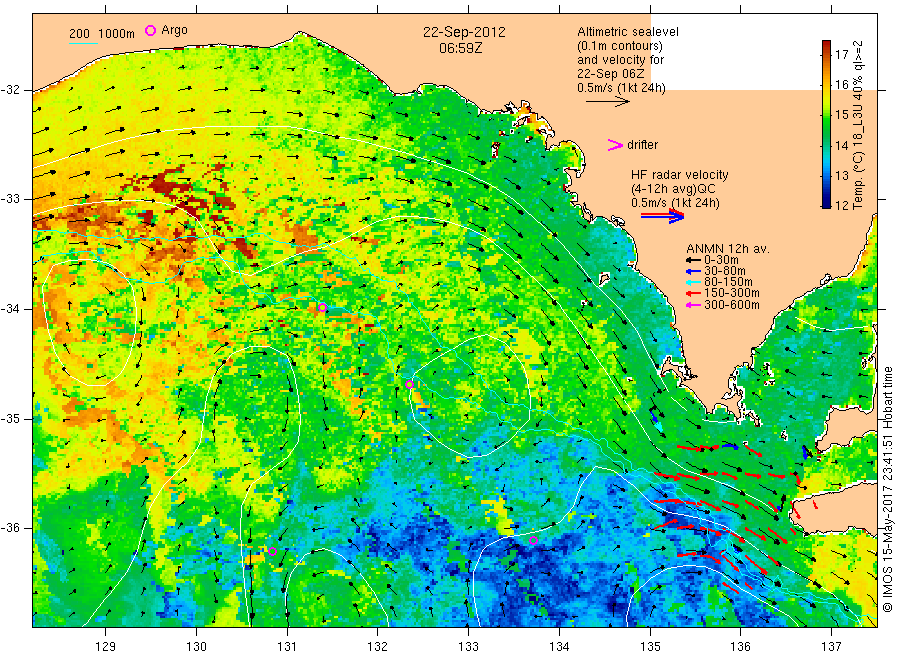Click the longitude label 132

(x=378, y=647)
